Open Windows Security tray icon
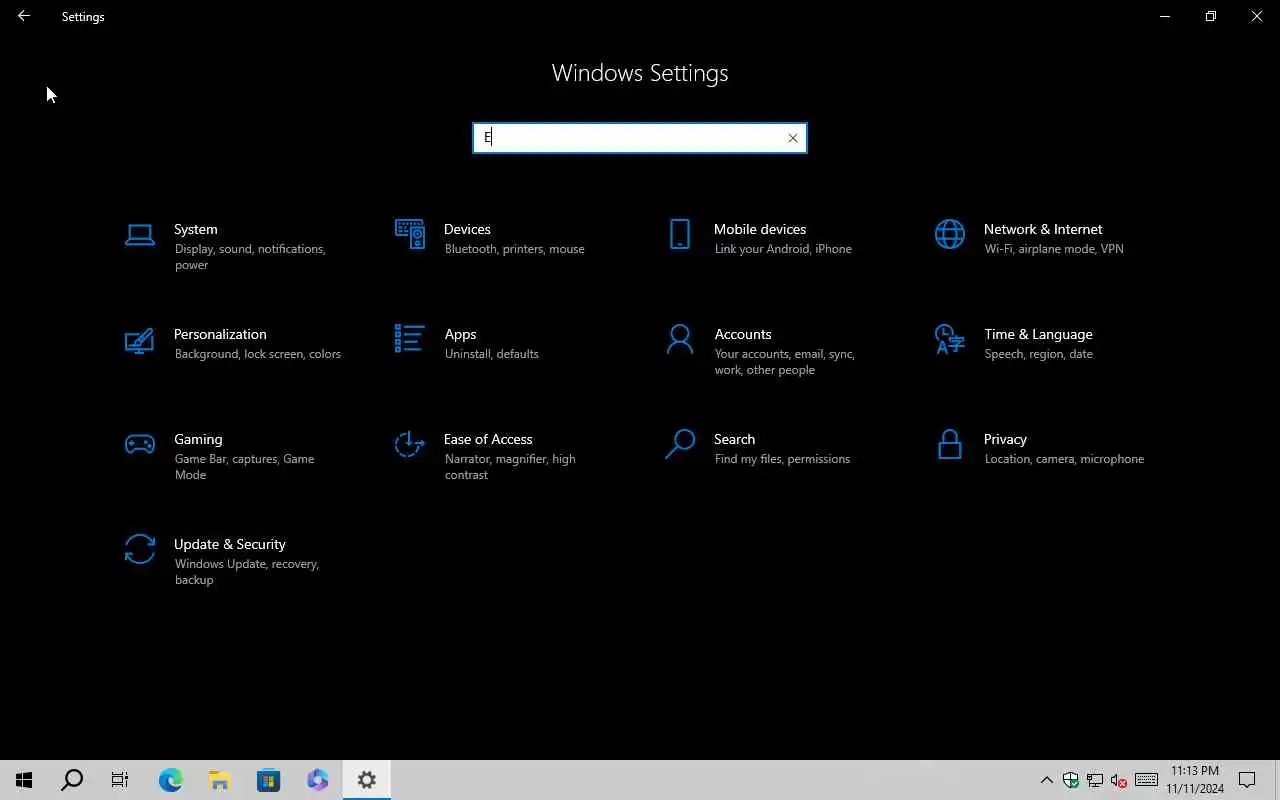1280x800 pixels. point(1071,780)
